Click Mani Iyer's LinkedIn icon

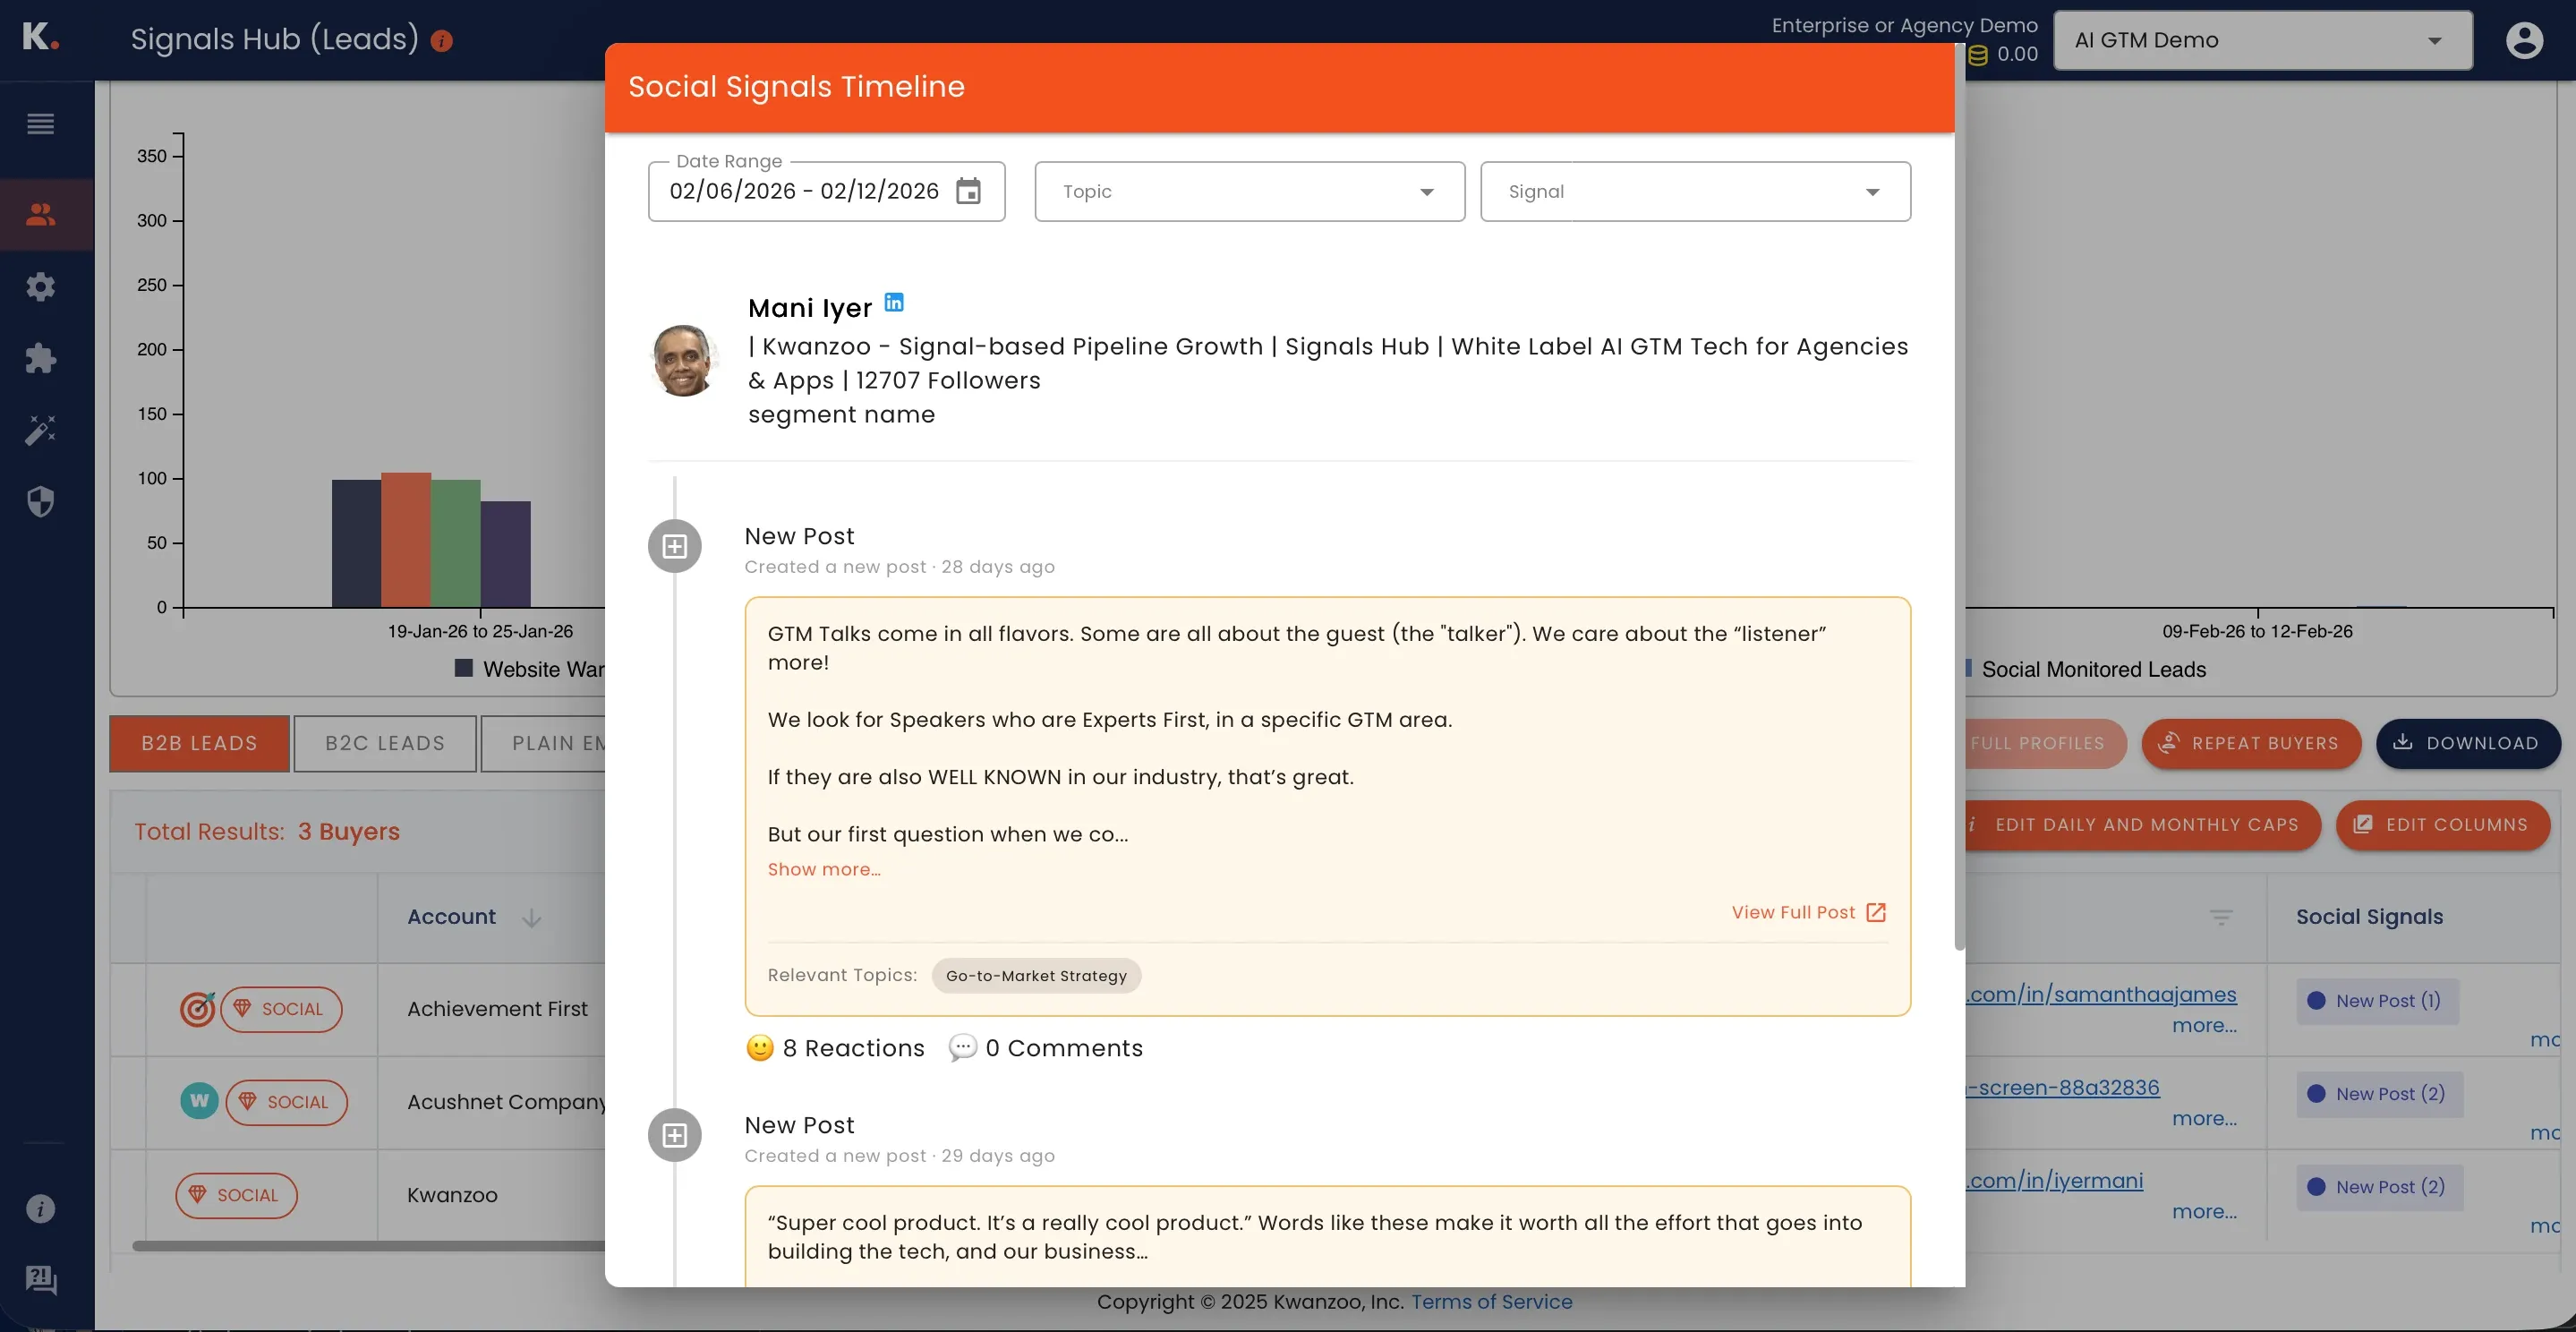pyautogui.click(x=894, y=302)
